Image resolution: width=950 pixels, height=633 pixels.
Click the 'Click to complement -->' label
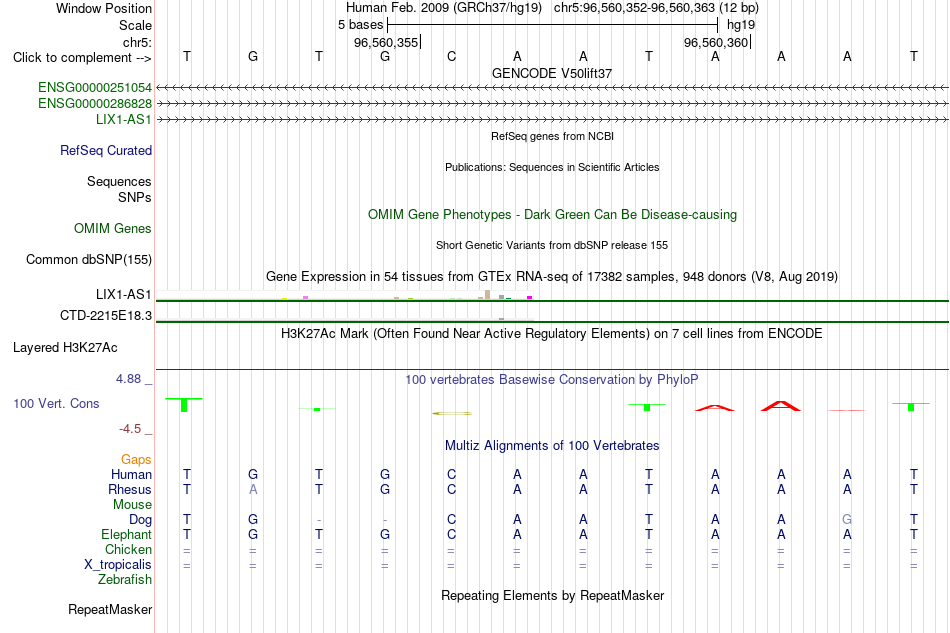pyautogui.click(x=82, y=58)
